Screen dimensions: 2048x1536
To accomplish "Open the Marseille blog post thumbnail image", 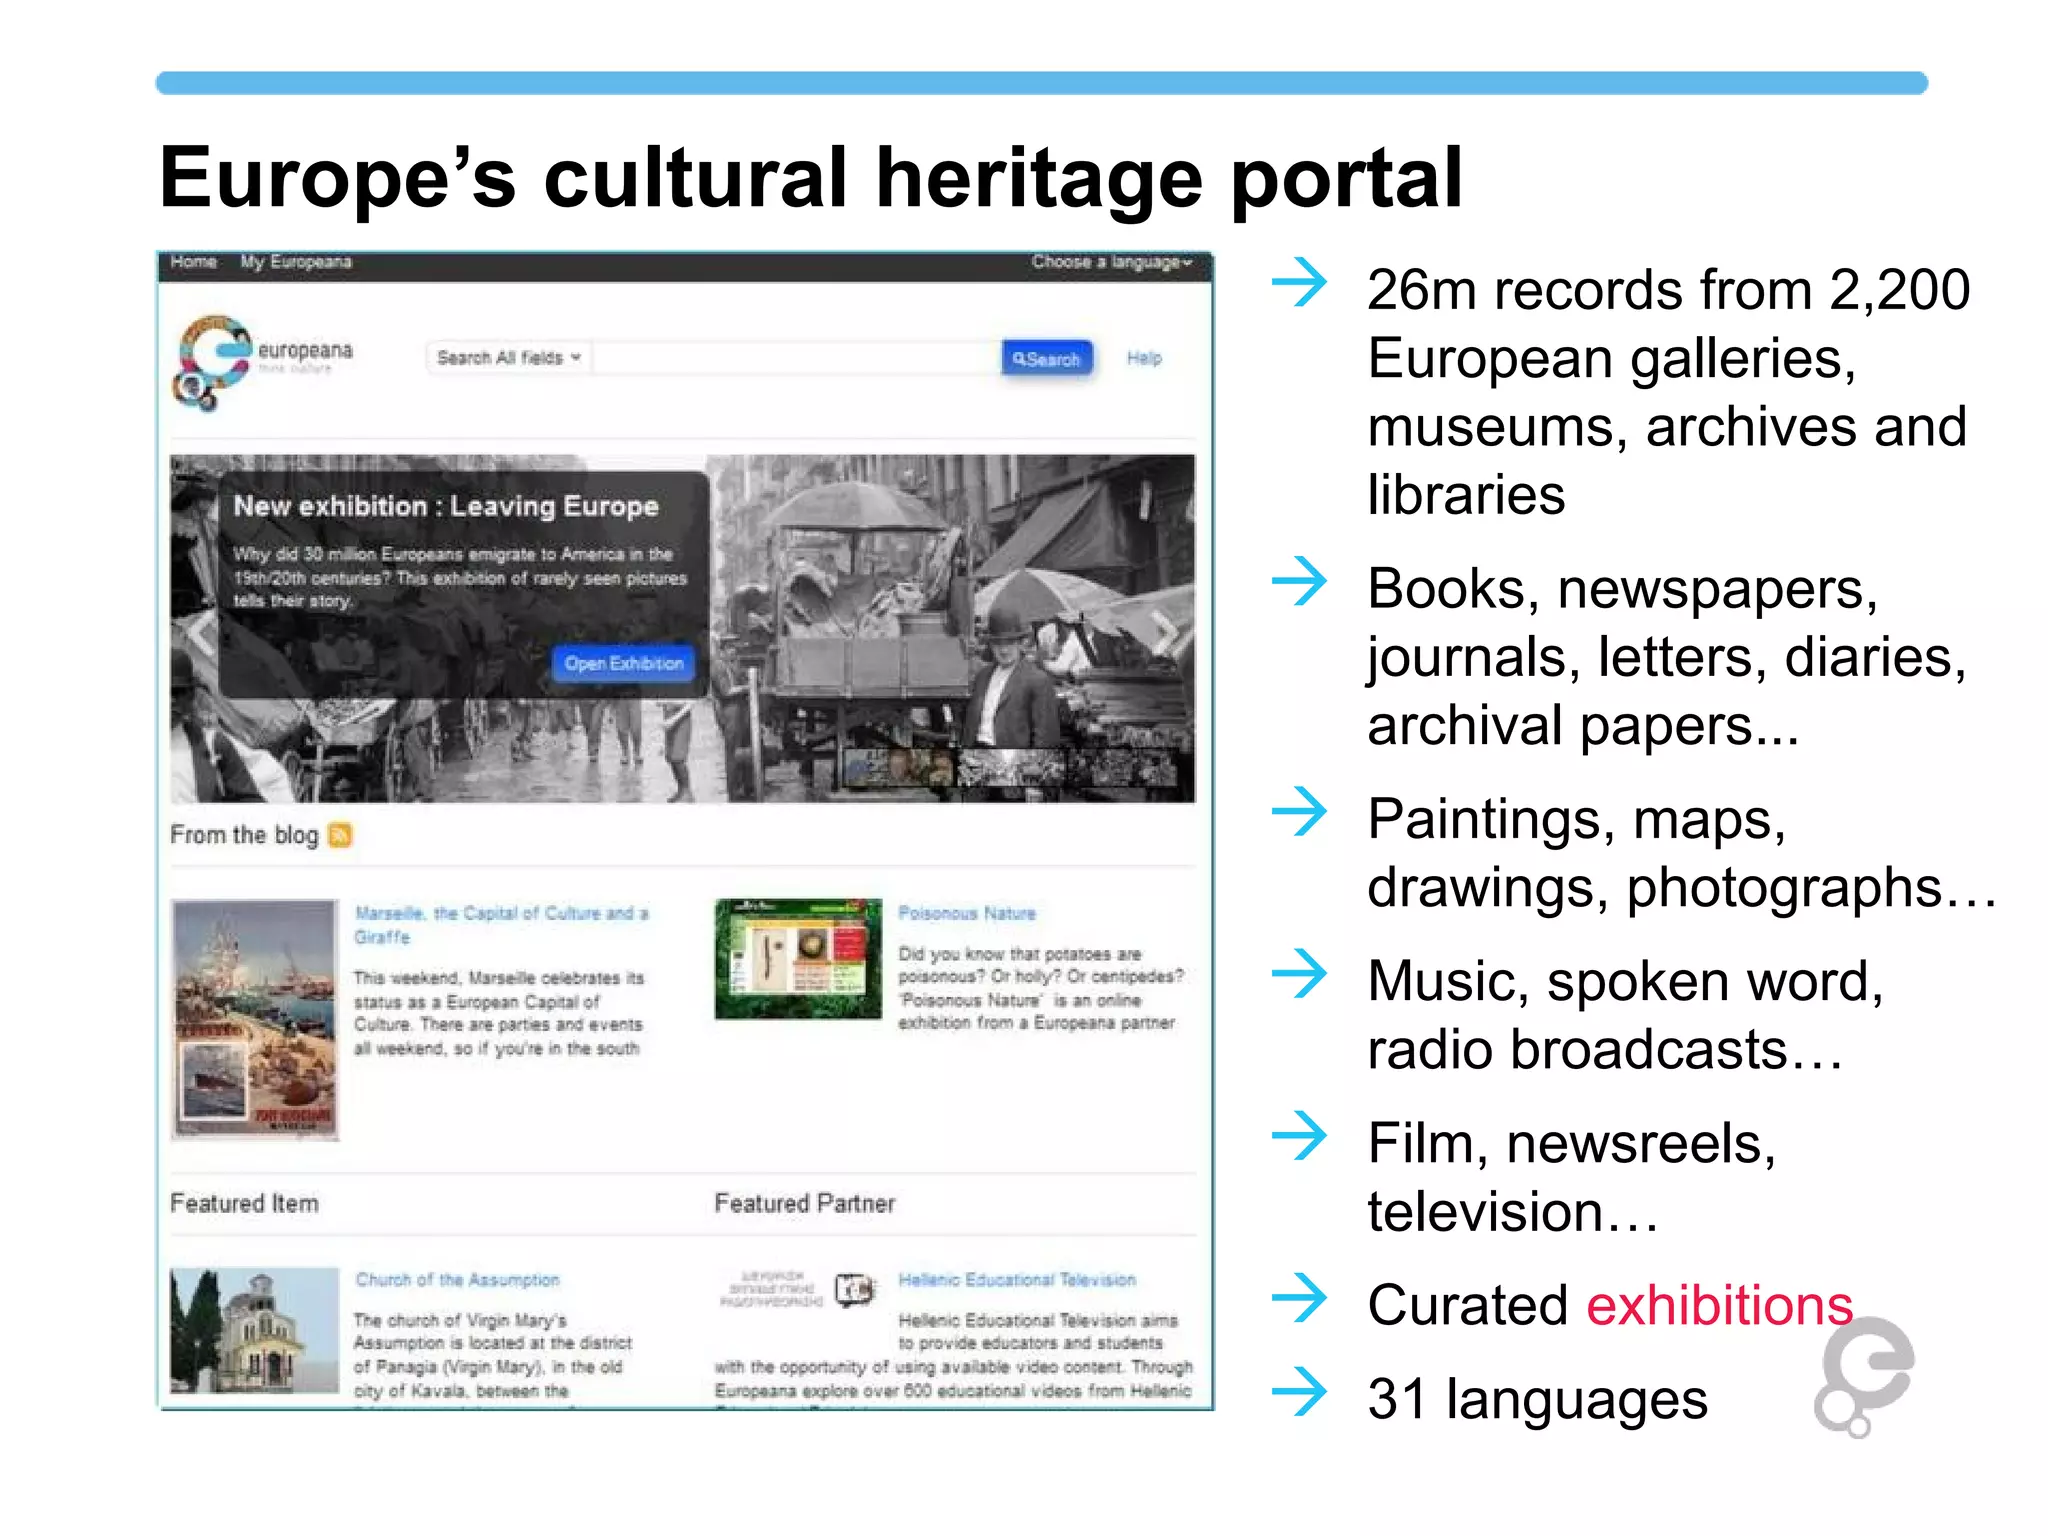I will (x=255, y=1019).
